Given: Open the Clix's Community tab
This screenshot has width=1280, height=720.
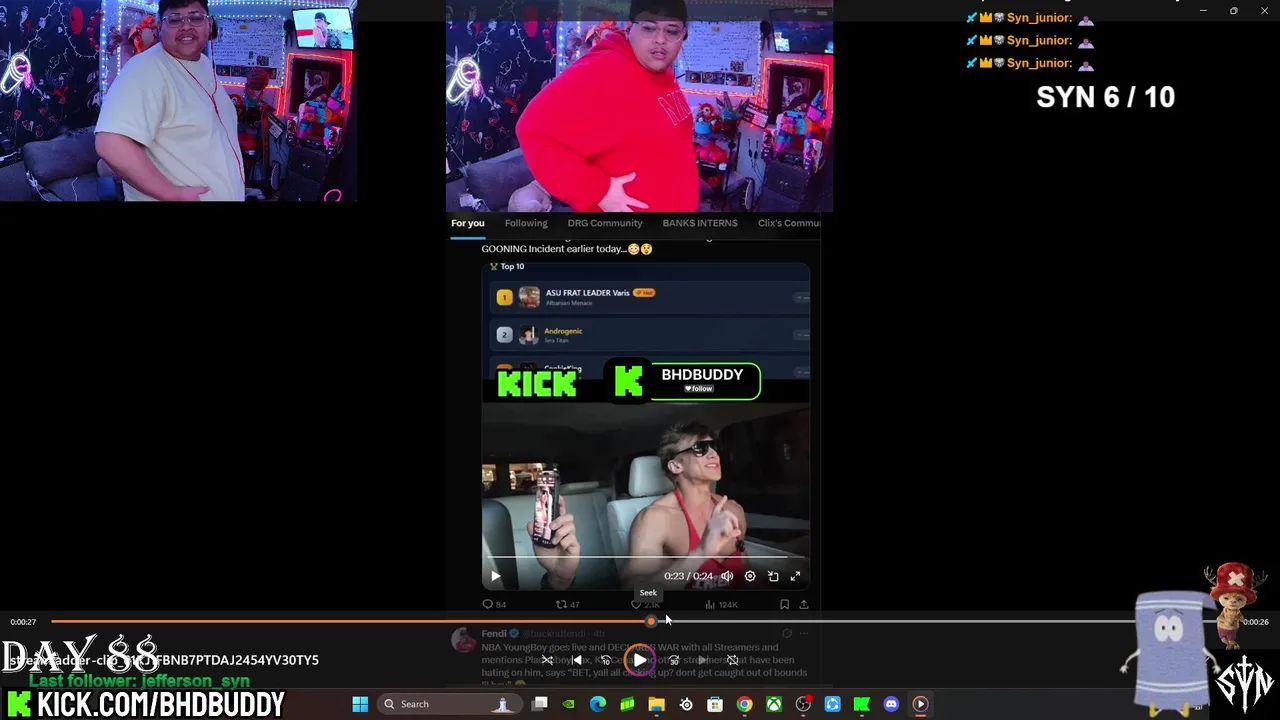Looking at the screenshot, I should point(789,223).
